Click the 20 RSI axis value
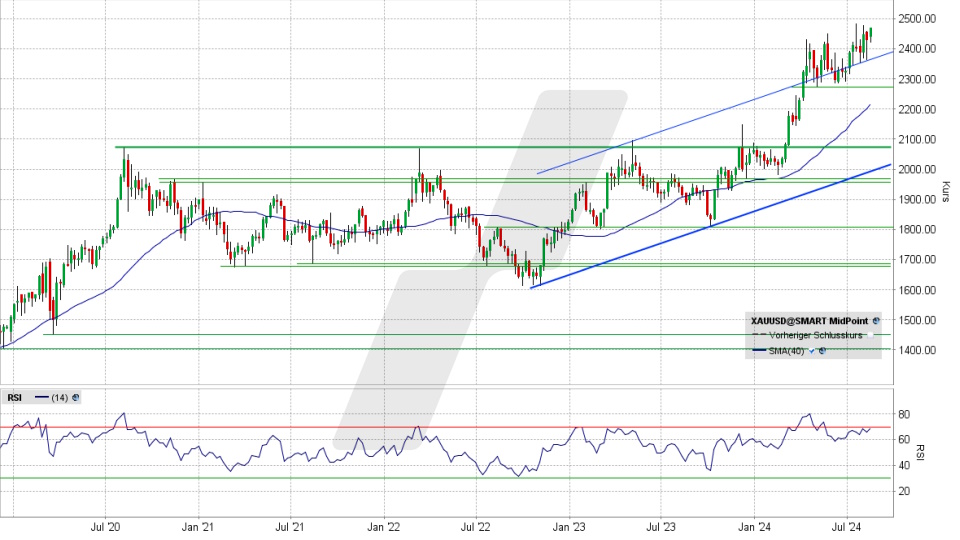Screen dimensions: 960x540 coord(904,491)
